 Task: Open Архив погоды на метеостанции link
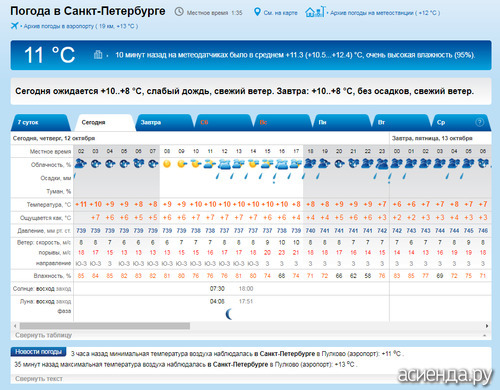(385, 13)
